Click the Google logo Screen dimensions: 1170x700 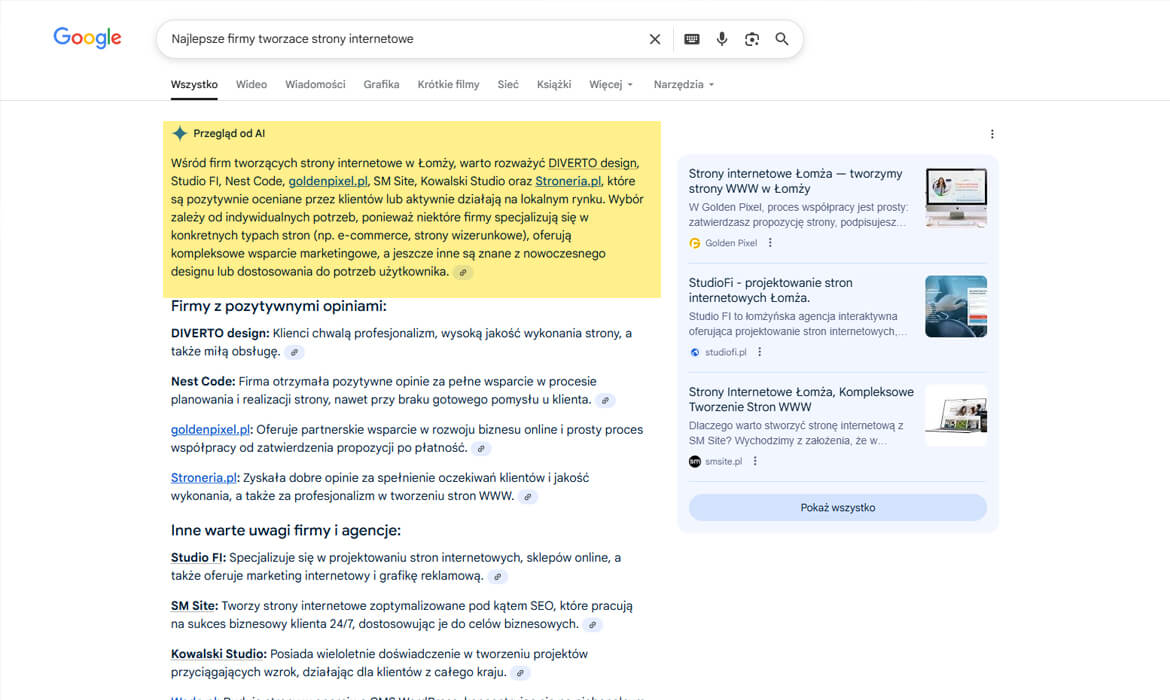point(87,38)
